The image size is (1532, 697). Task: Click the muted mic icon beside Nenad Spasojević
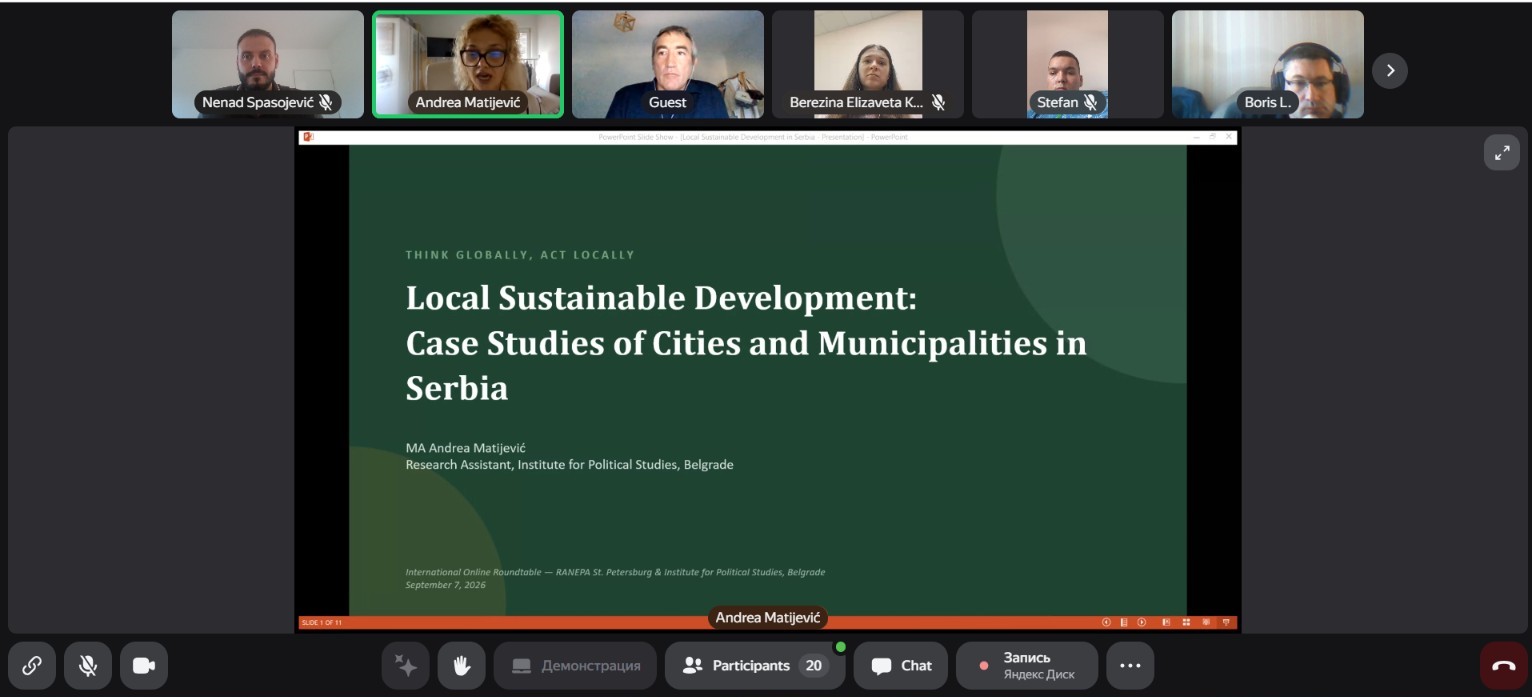pyautogui.click(x=326, y=102)
